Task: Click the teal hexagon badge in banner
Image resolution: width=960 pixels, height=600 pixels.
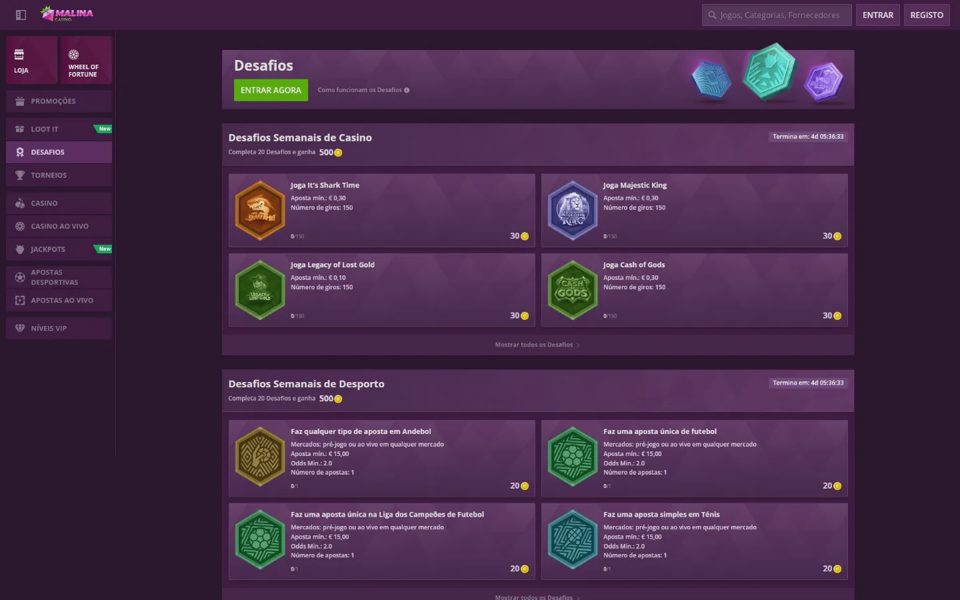Action: pos(769,71)
